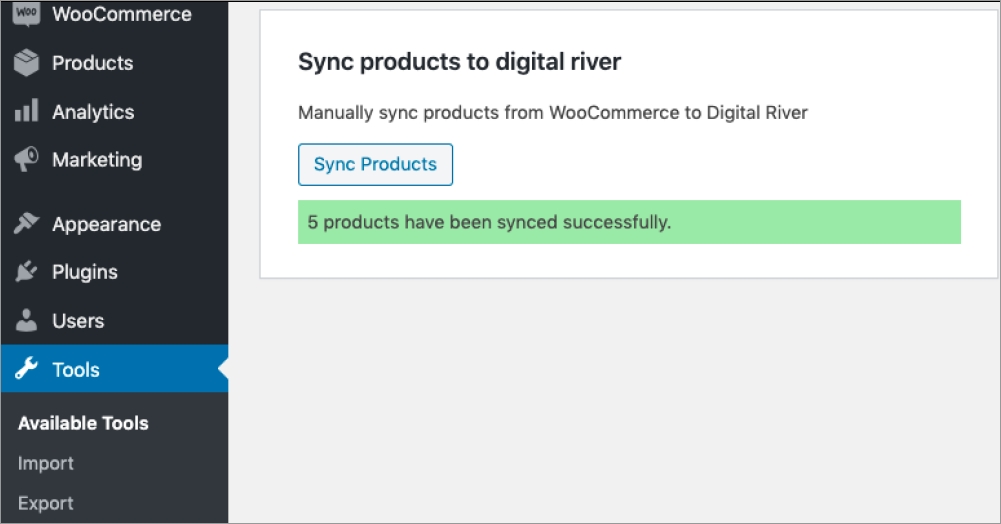This screenshot has height=524, width=1001.
Task: Click the WooCommerce logo icon
Action: tap(26, 15)
